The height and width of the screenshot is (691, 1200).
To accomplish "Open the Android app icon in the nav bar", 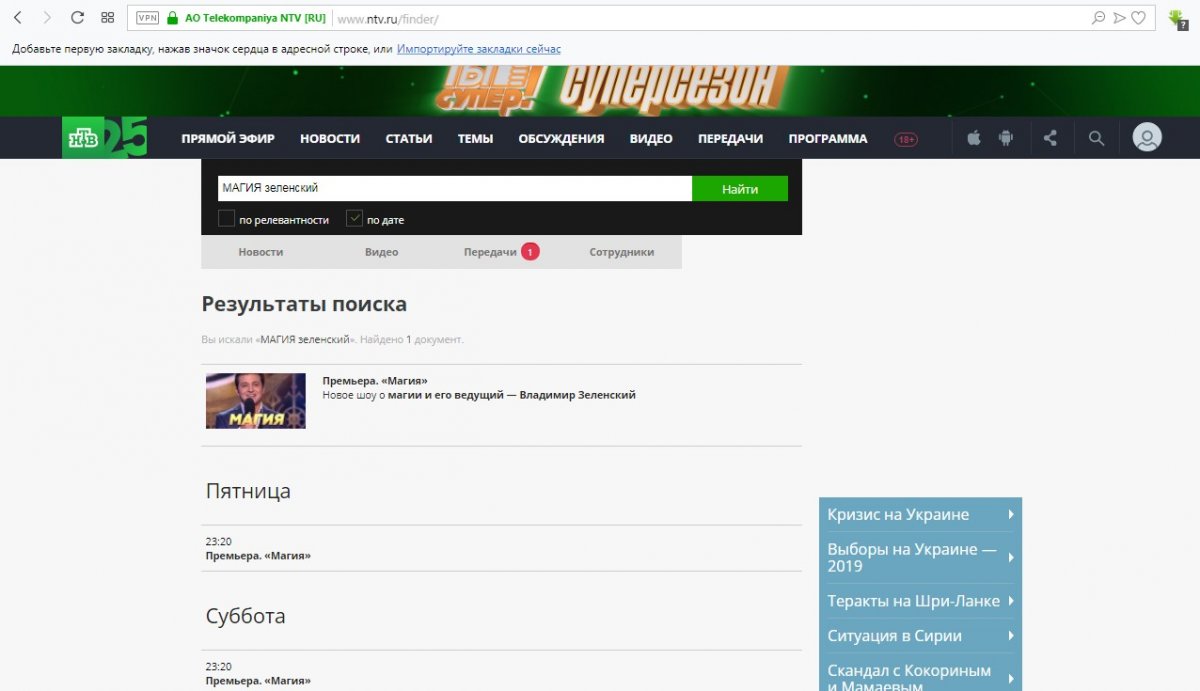I will tap(1006, 139).
